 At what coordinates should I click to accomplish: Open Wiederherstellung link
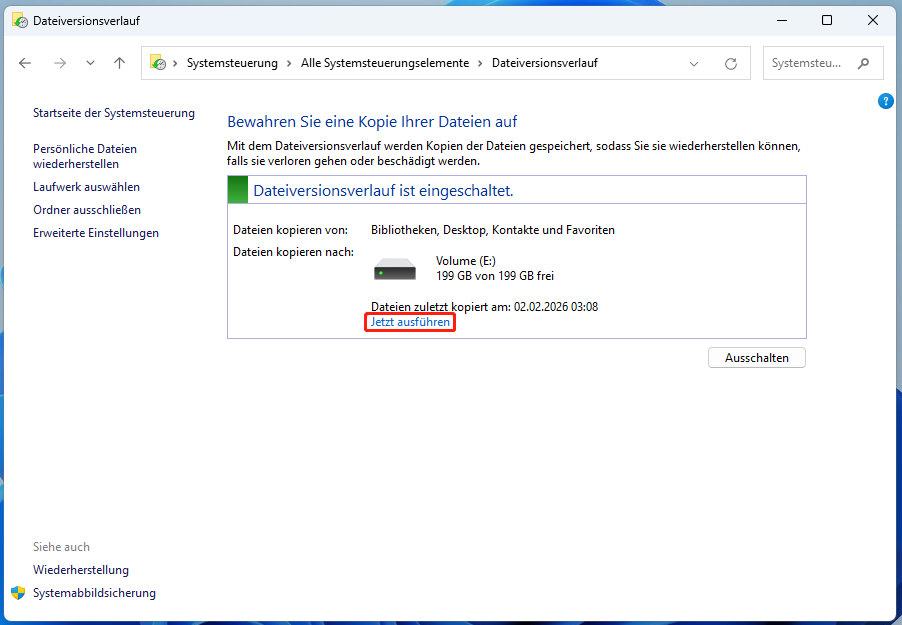tap(81, 570)
